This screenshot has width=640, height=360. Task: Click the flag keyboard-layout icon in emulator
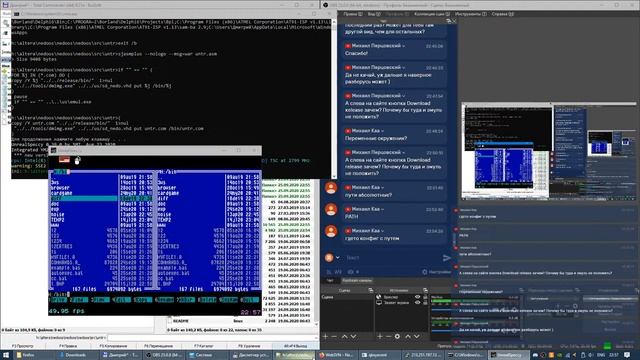pos(64,160)
